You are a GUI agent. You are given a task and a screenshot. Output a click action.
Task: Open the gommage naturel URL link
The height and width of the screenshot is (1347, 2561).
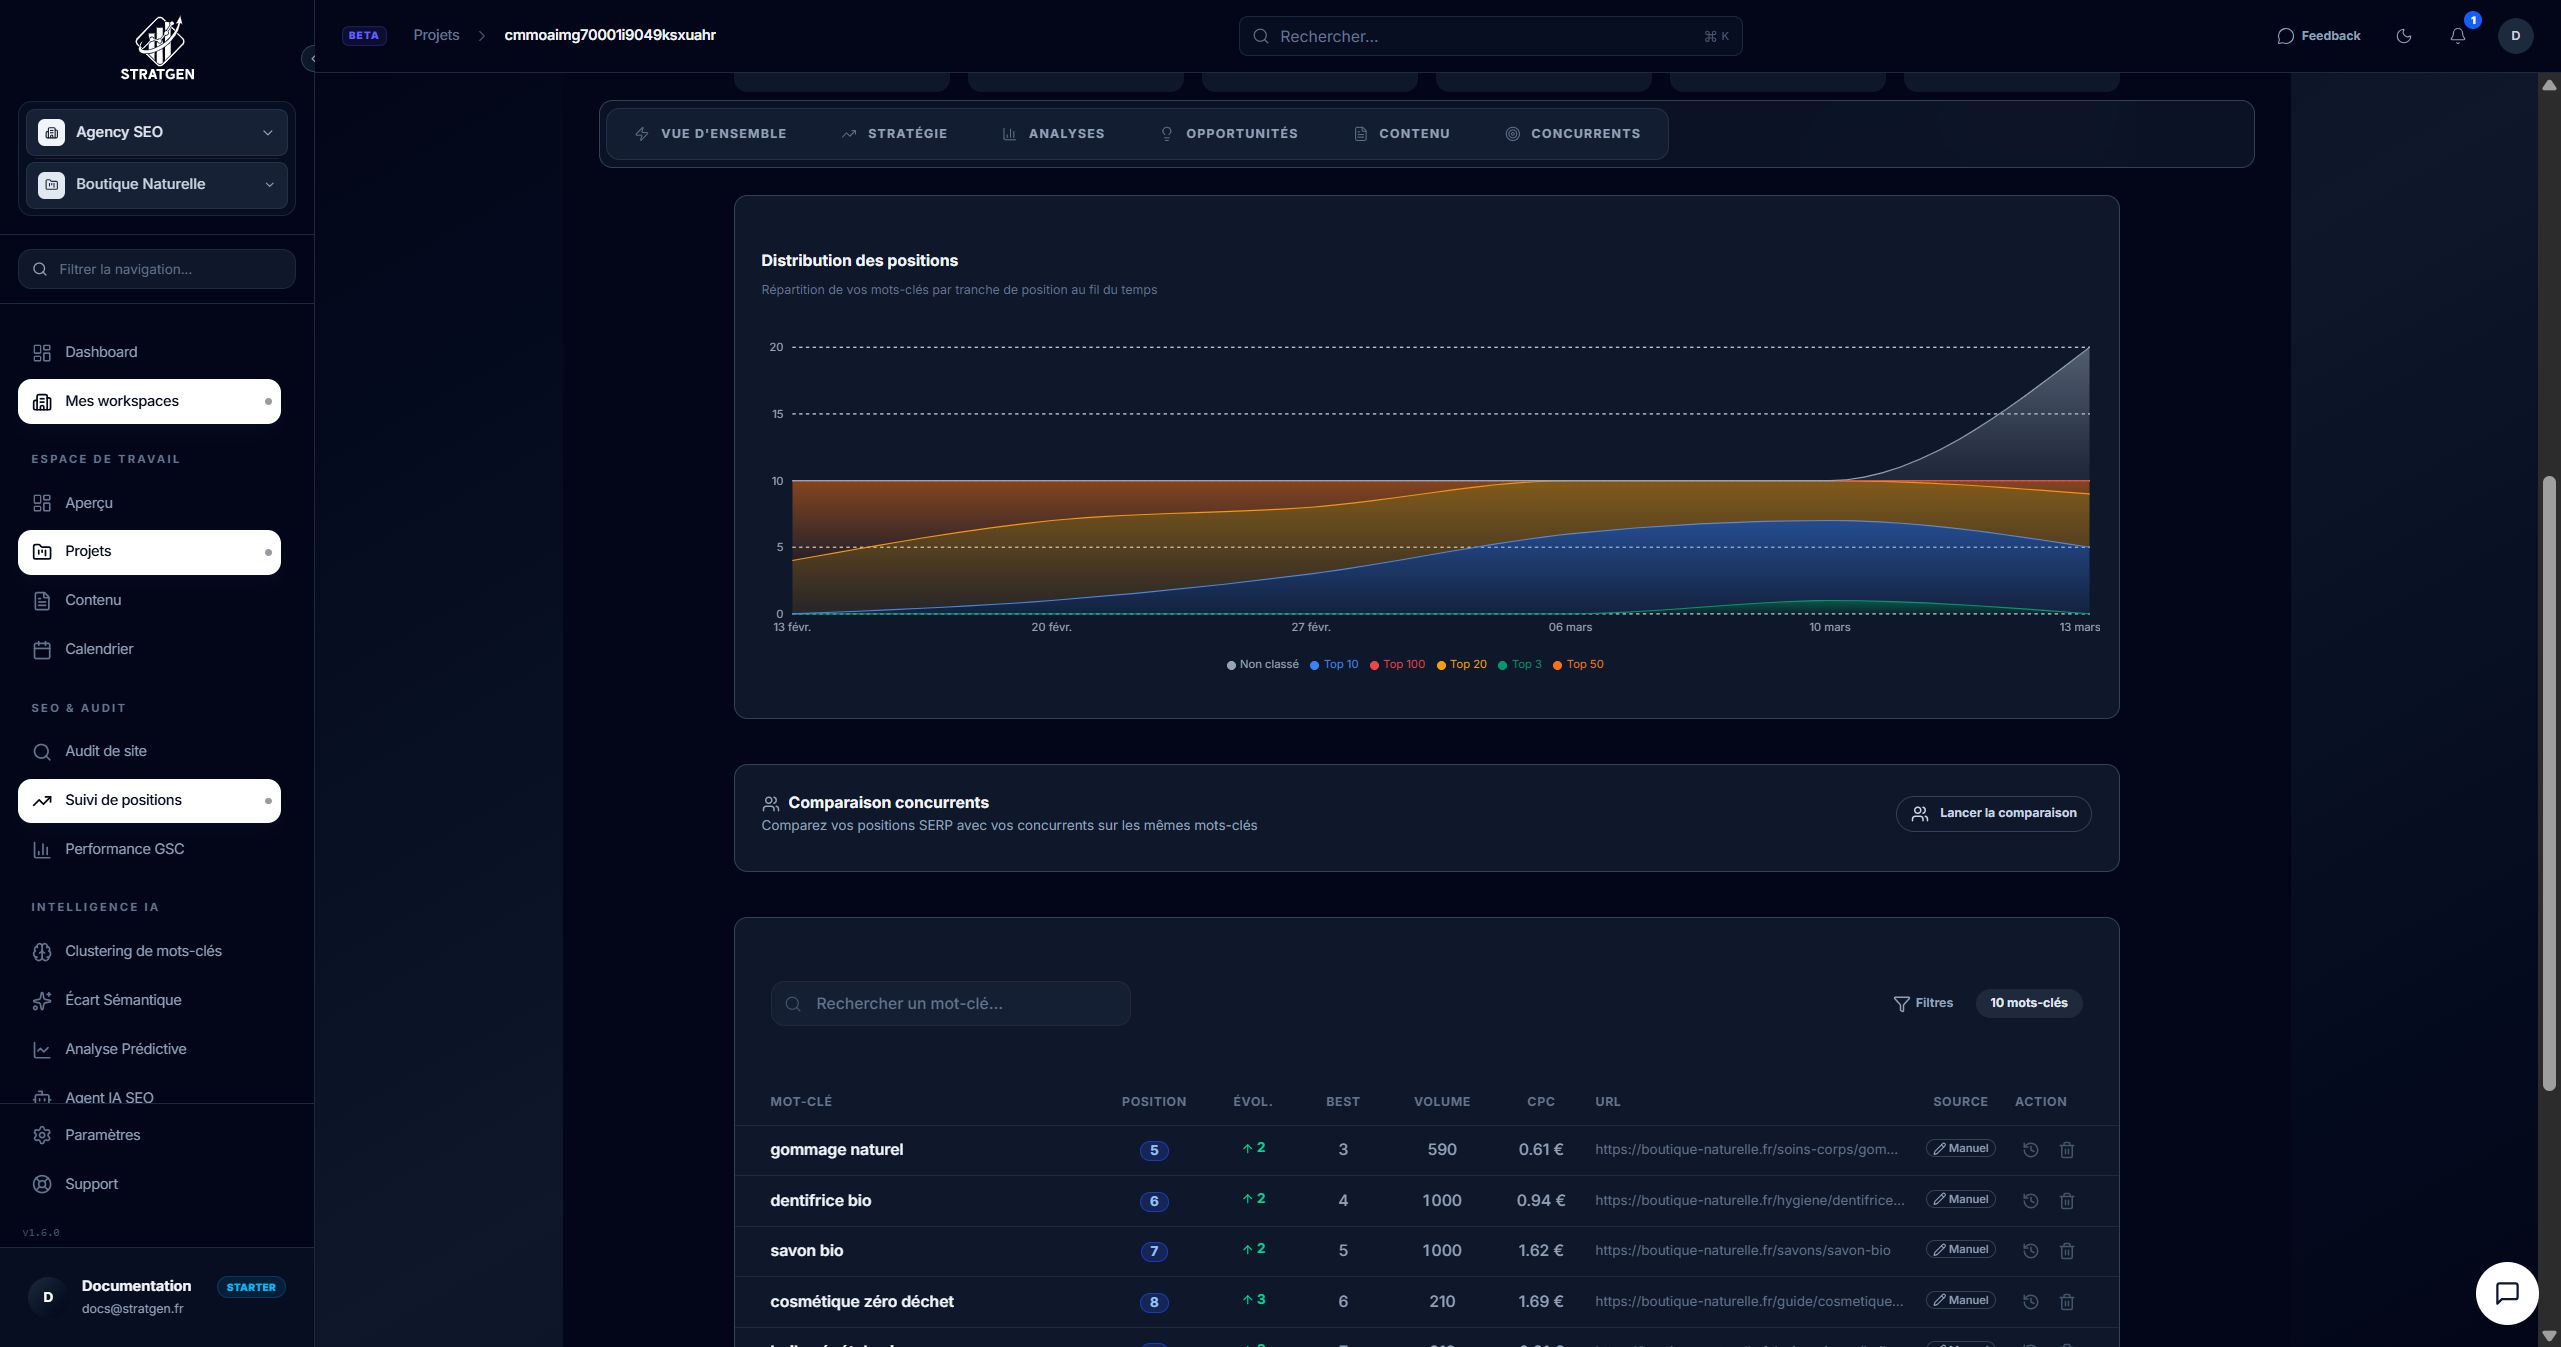[x=1746, y=1150]
